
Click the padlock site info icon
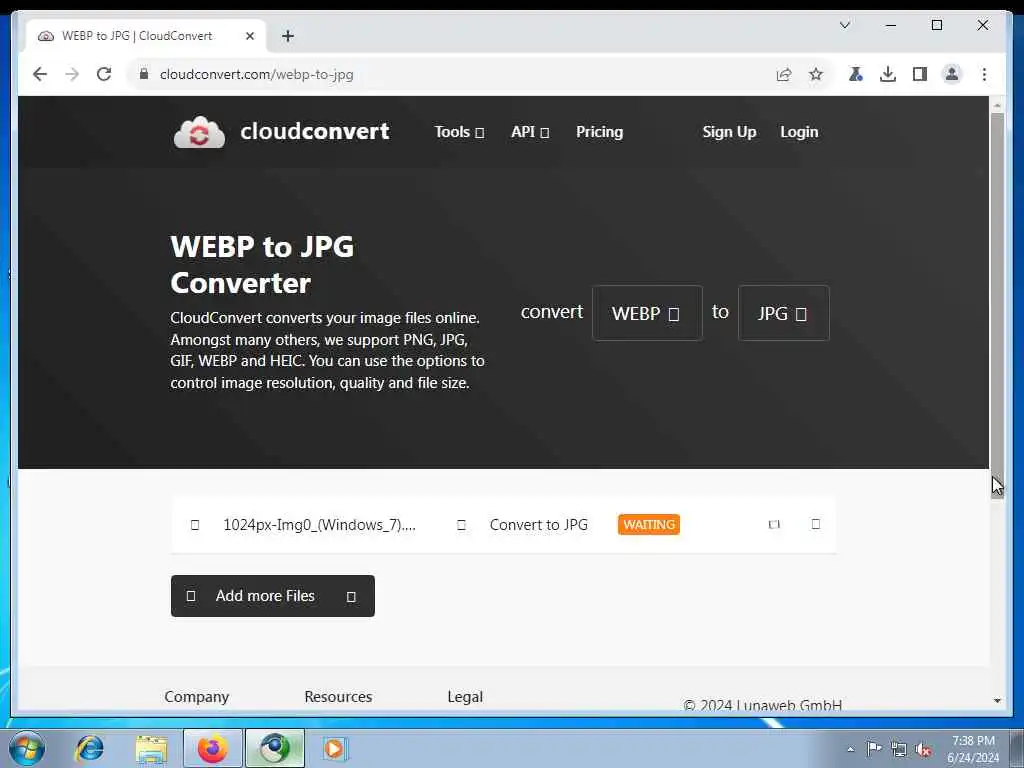point(144,74)
